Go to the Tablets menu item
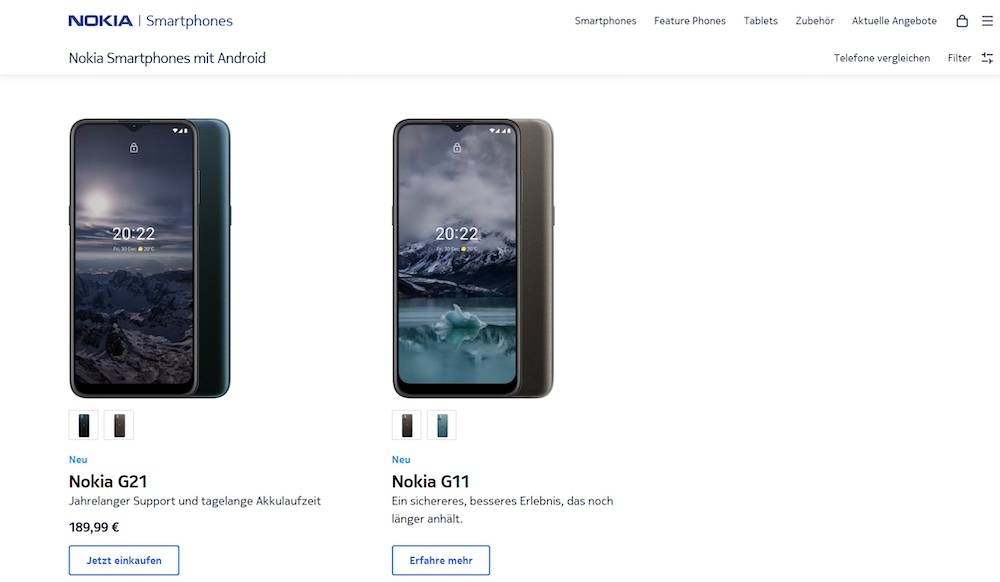This screenshot has width=1000, height=582. (x=760, y=21)
